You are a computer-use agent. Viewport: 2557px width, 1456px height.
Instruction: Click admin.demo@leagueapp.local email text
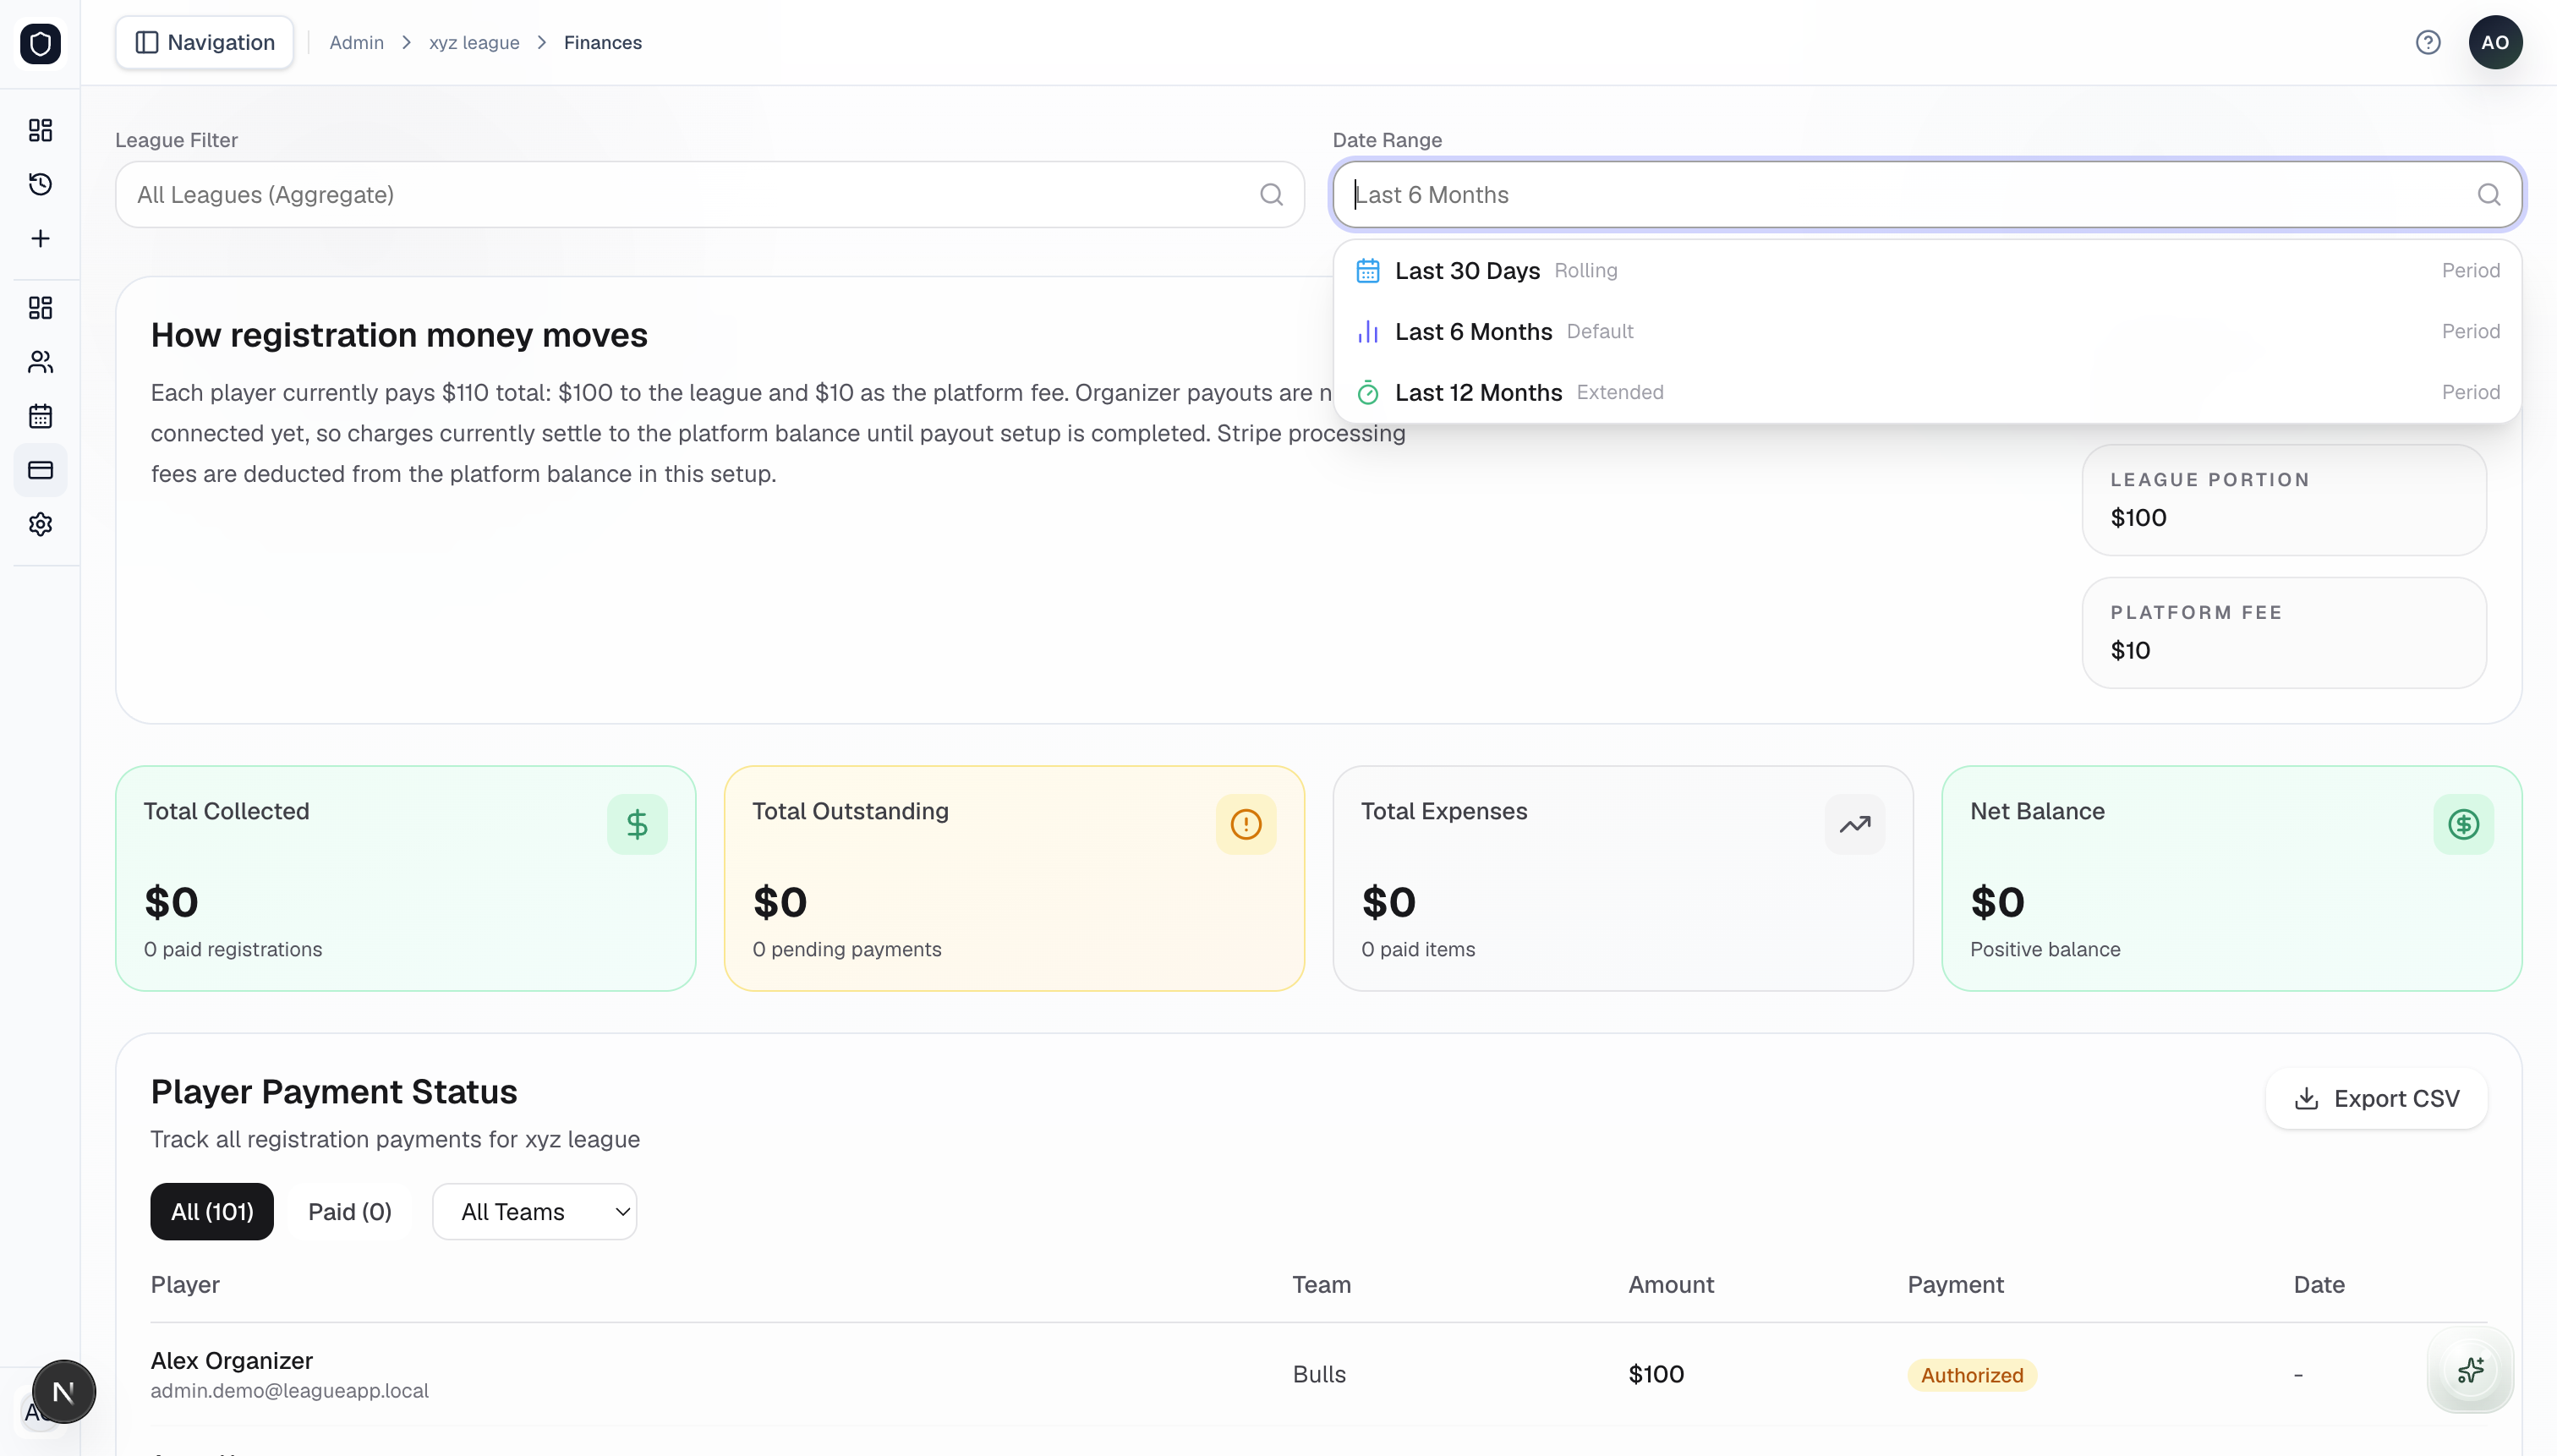click(290, 1390)
